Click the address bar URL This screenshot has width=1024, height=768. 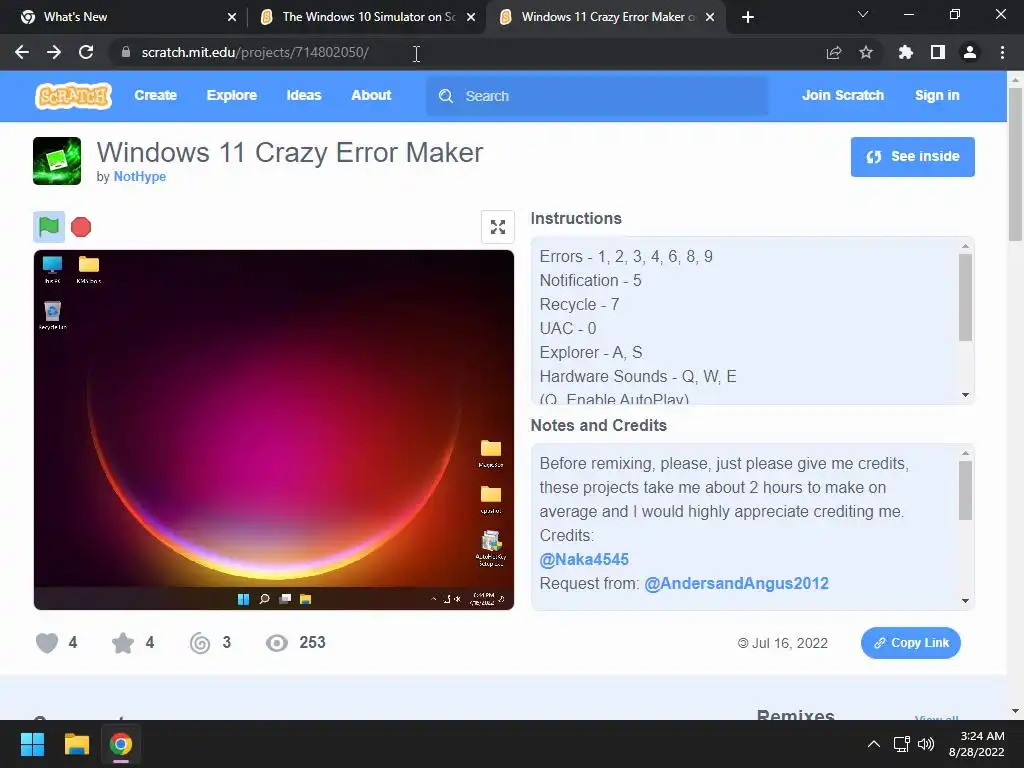pos(255,52)
